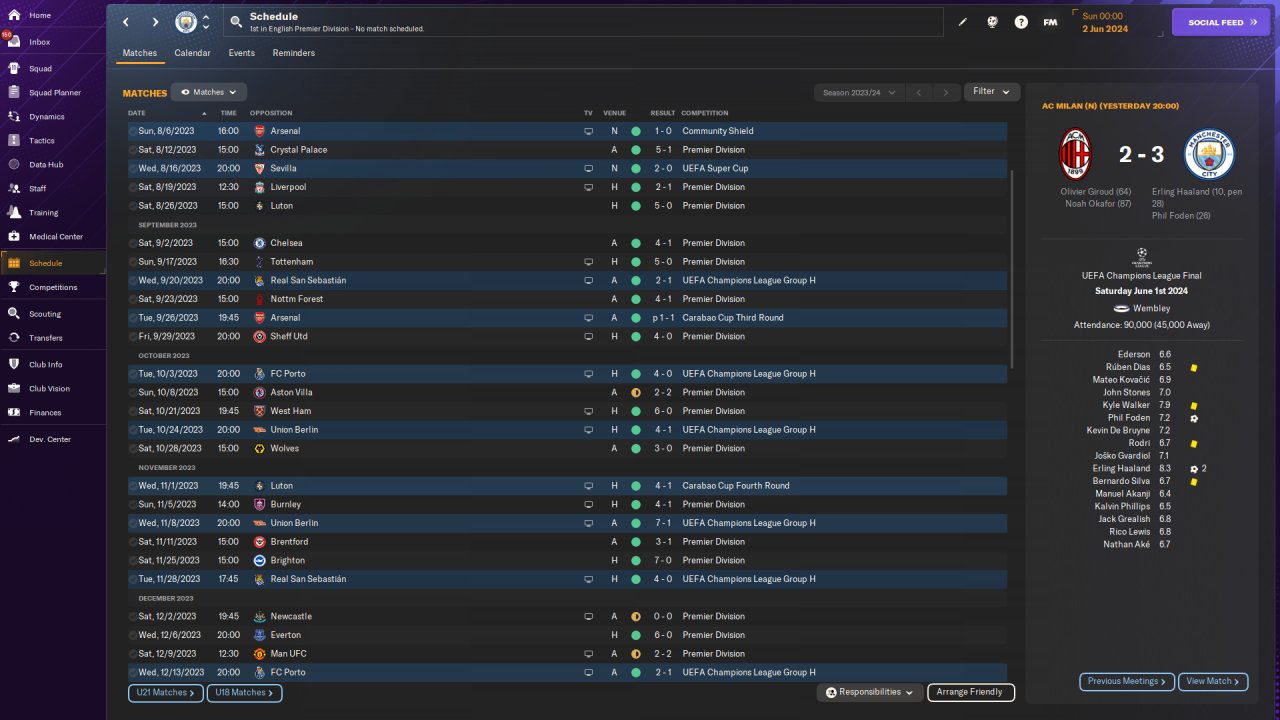Sort by the DATE column header
The image size is (1280, 720).
137,113
